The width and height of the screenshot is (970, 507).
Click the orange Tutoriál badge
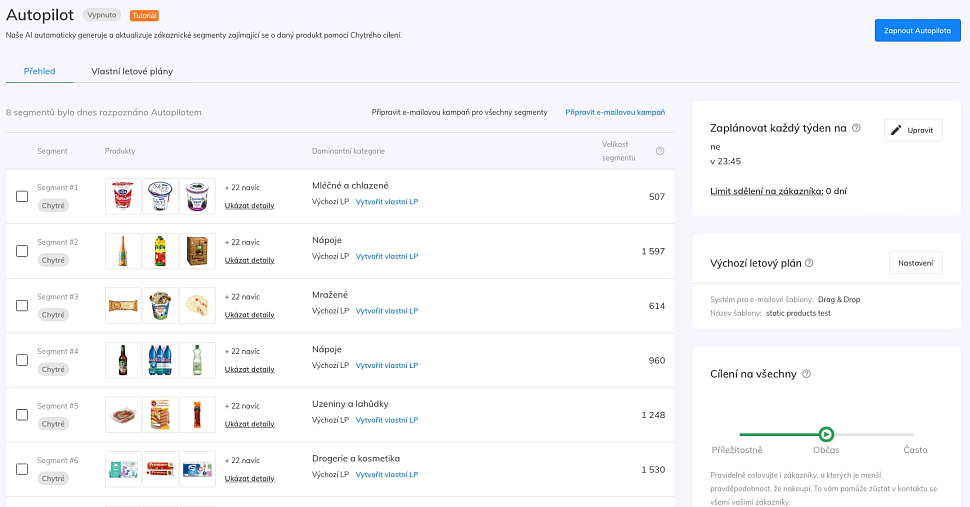(x=144, y=15)
